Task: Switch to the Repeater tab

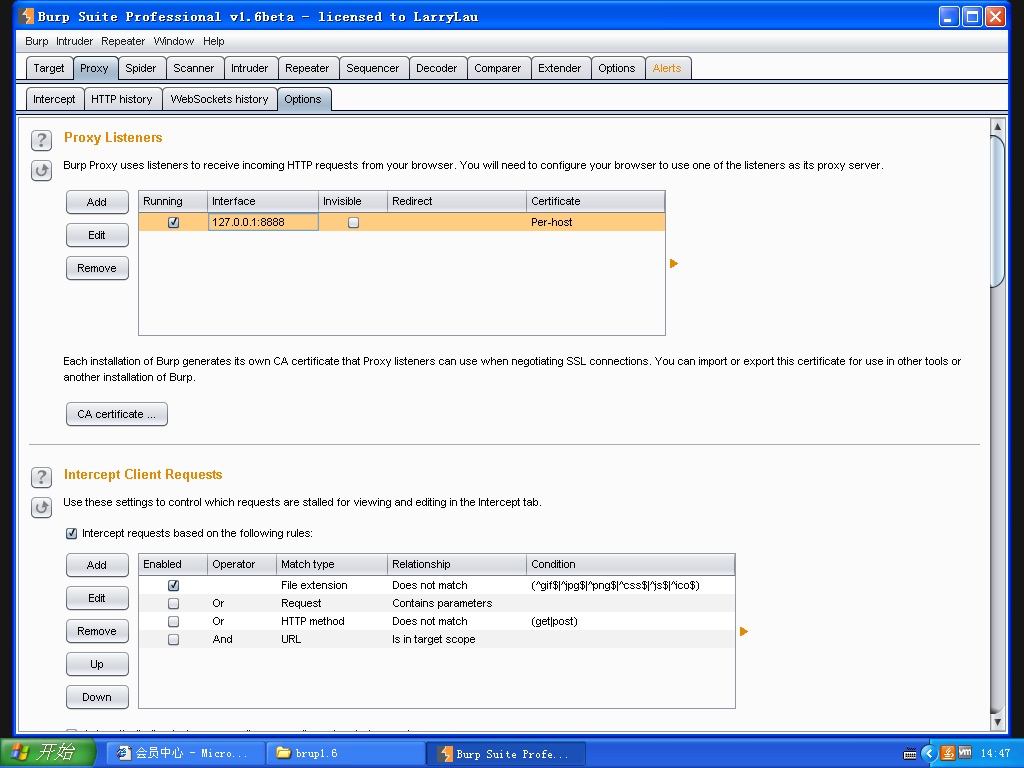Action: pyautogui.click(x=307, y=68)
